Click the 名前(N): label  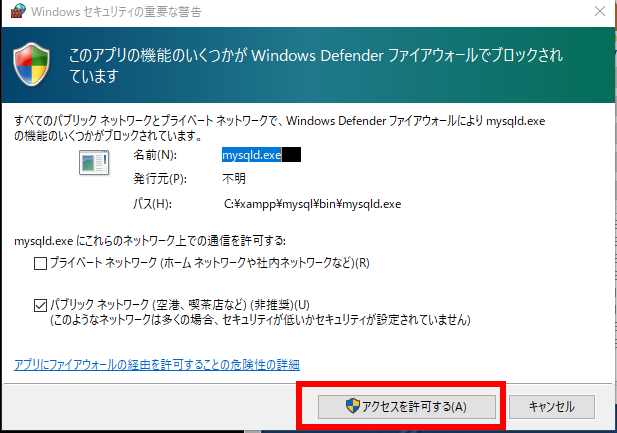click(155, 155)
